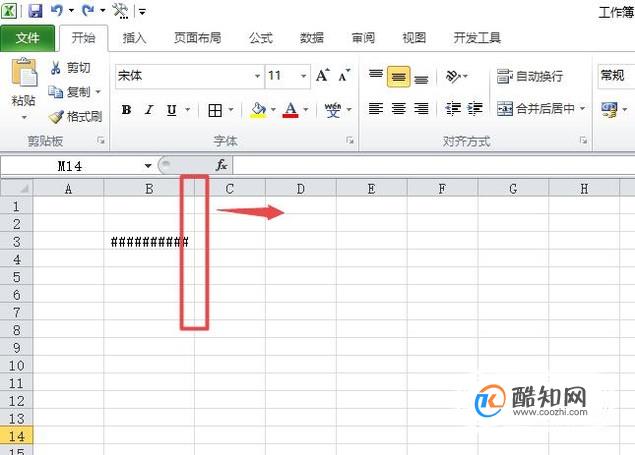This screenshot has height=455, width=635.
Task: Toggle Middle Align icon
Action: pos(398,77)
